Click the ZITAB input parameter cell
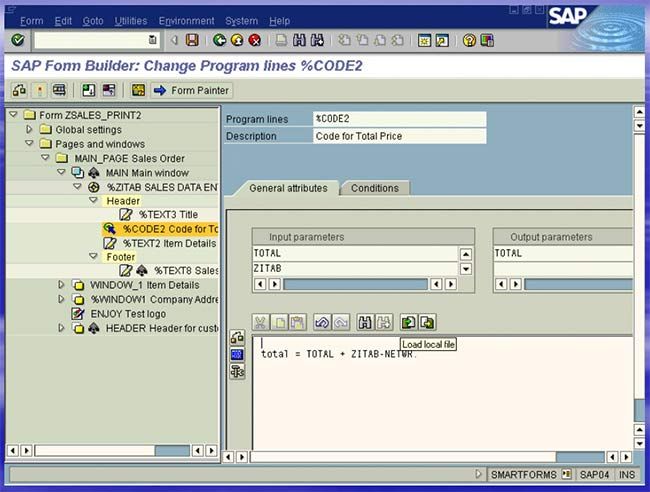The height and width of the screenshot is (492, 650). click(355, 269)
